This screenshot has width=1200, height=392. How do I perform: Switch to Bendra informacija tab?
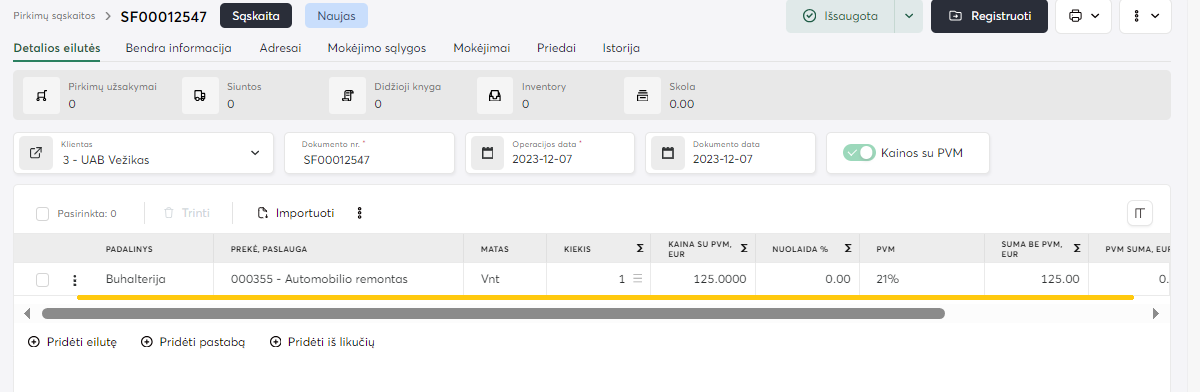click(x=179, y=48)
